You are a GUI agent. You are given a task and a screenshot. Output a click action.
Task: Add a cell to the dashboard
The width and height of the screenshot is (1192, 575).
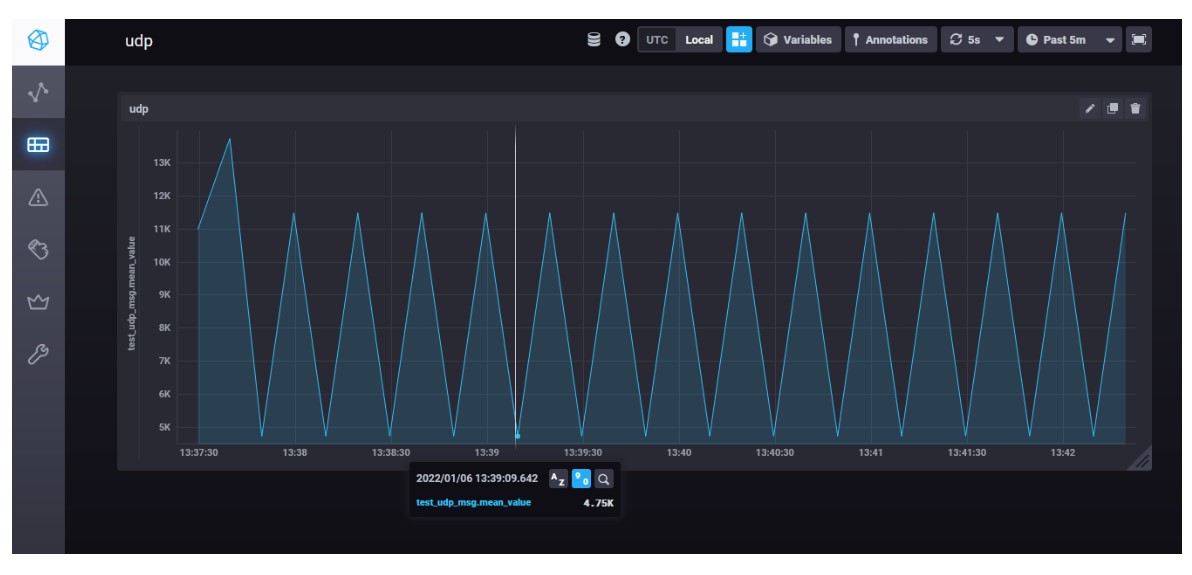pos(739,40)
